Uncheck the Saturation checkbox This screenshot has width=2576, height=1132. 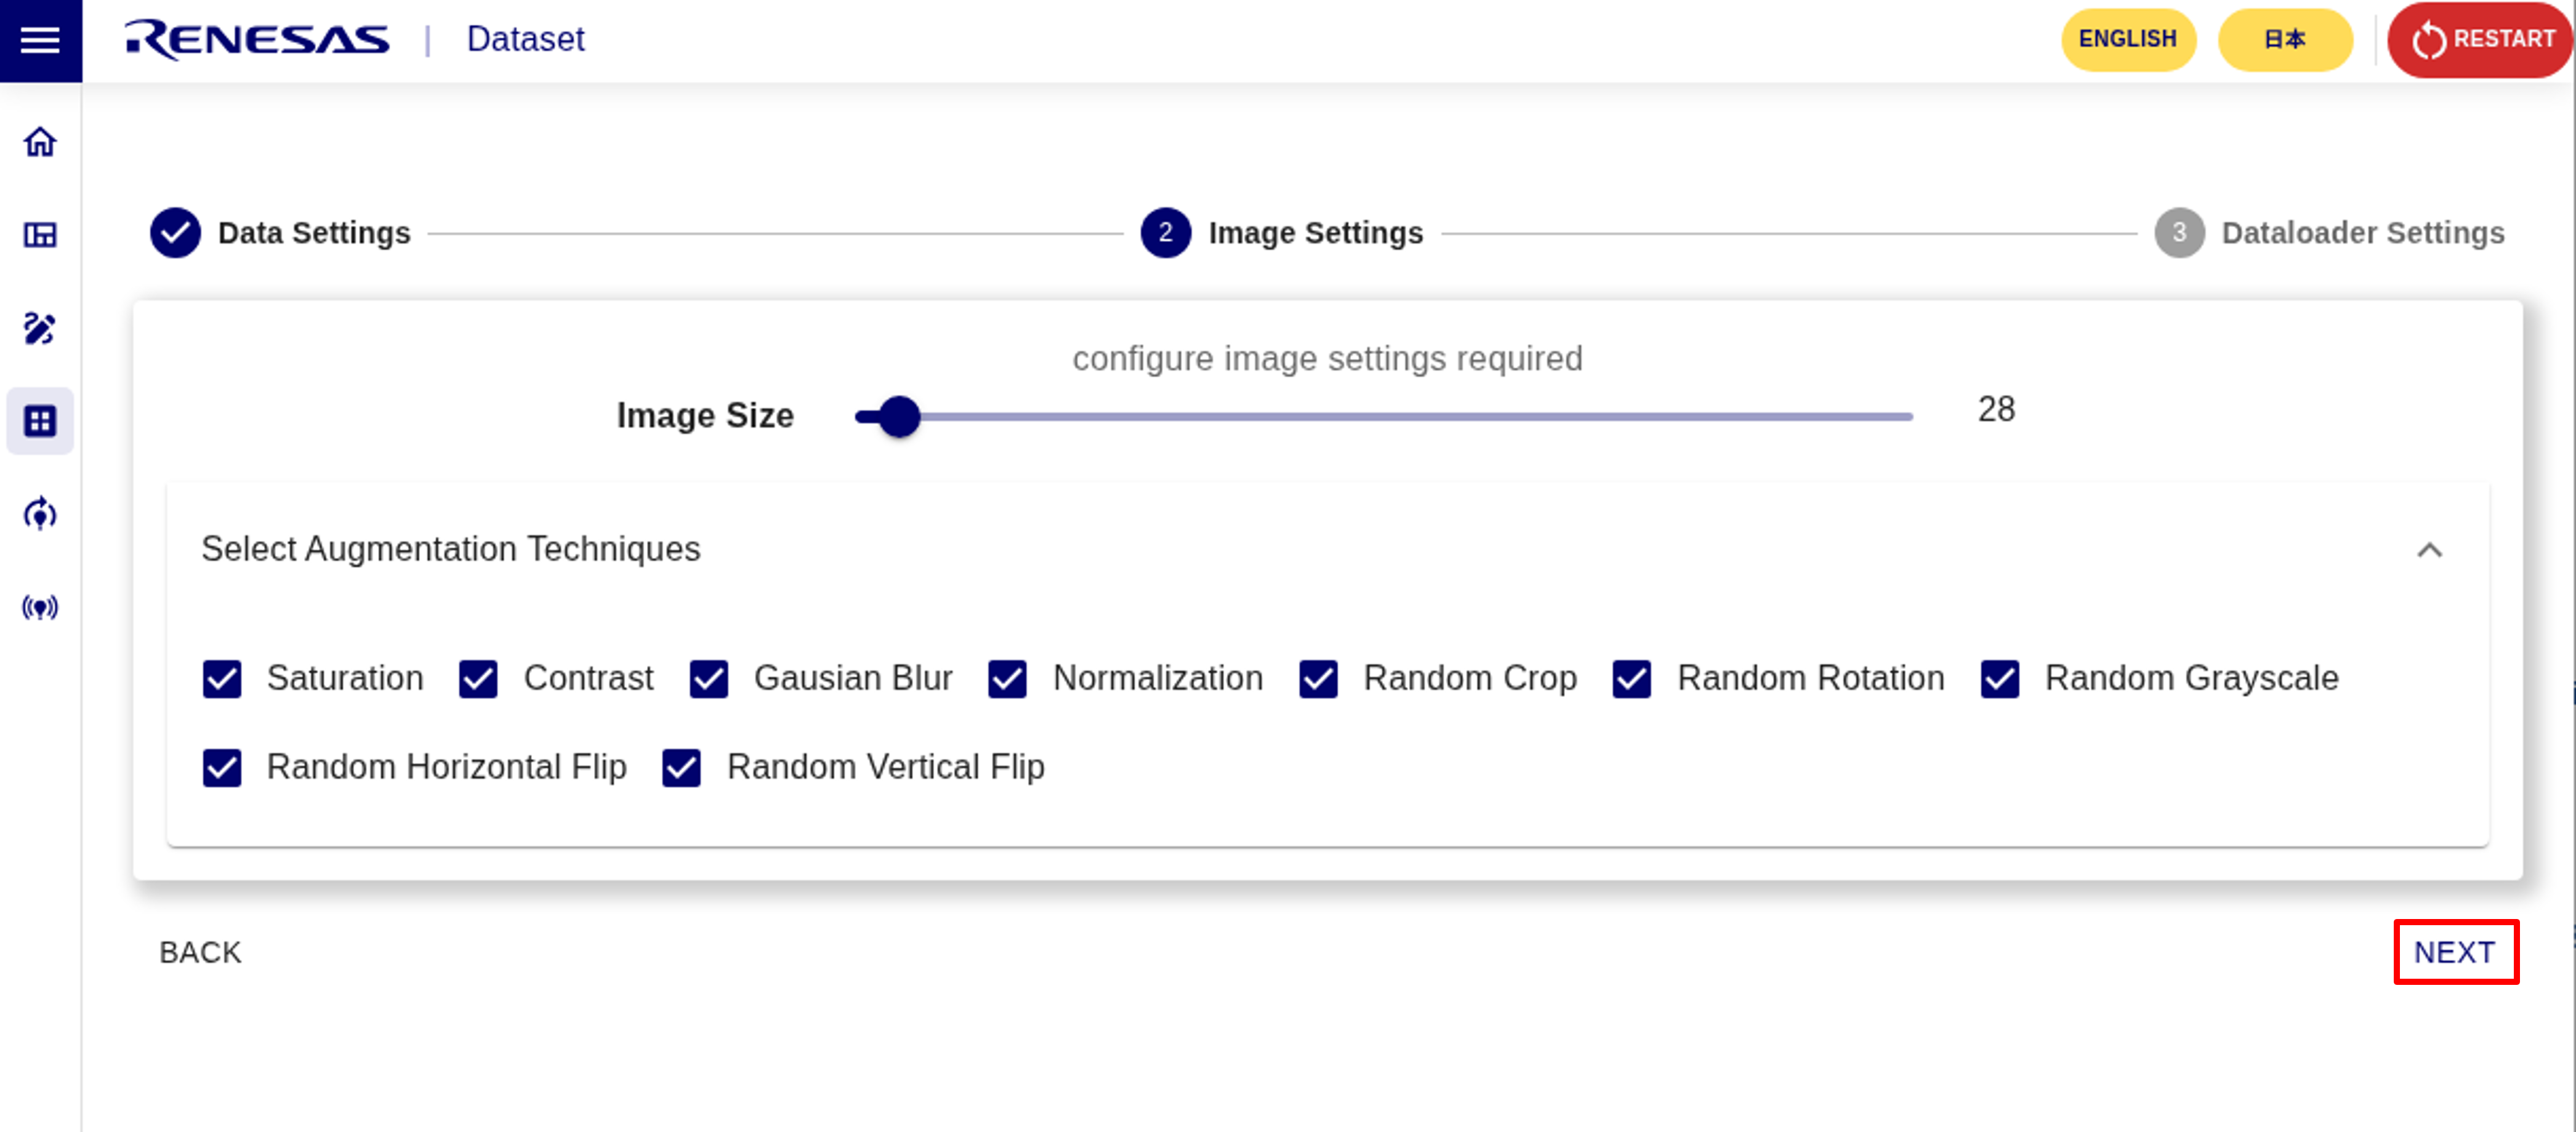tap(222, 679)
